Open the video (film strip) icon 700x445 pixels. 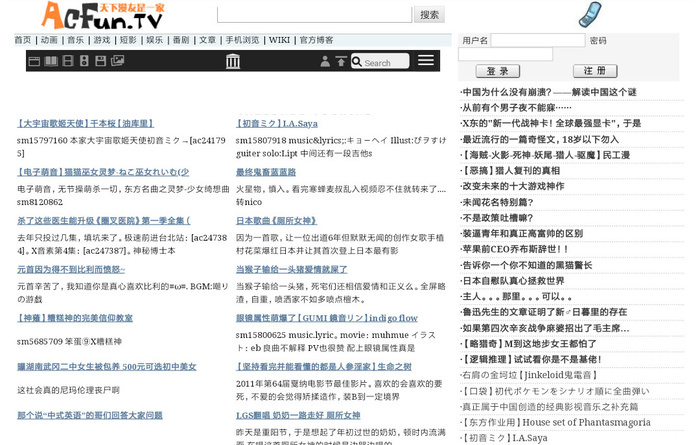(x=68, y=61)
